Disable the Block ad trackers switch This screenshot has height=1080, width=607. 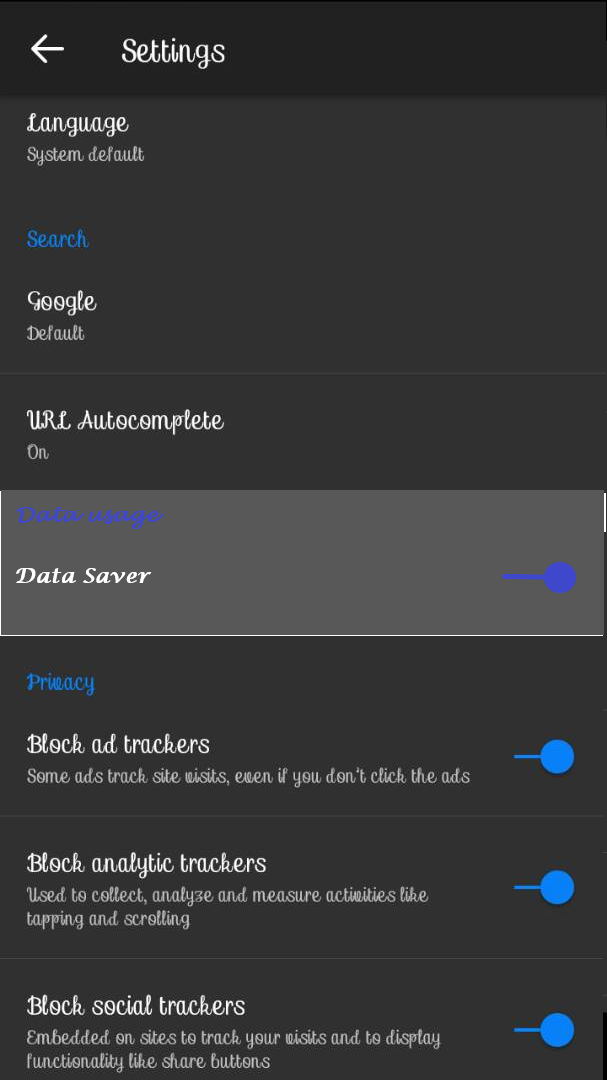click(546, 757)
